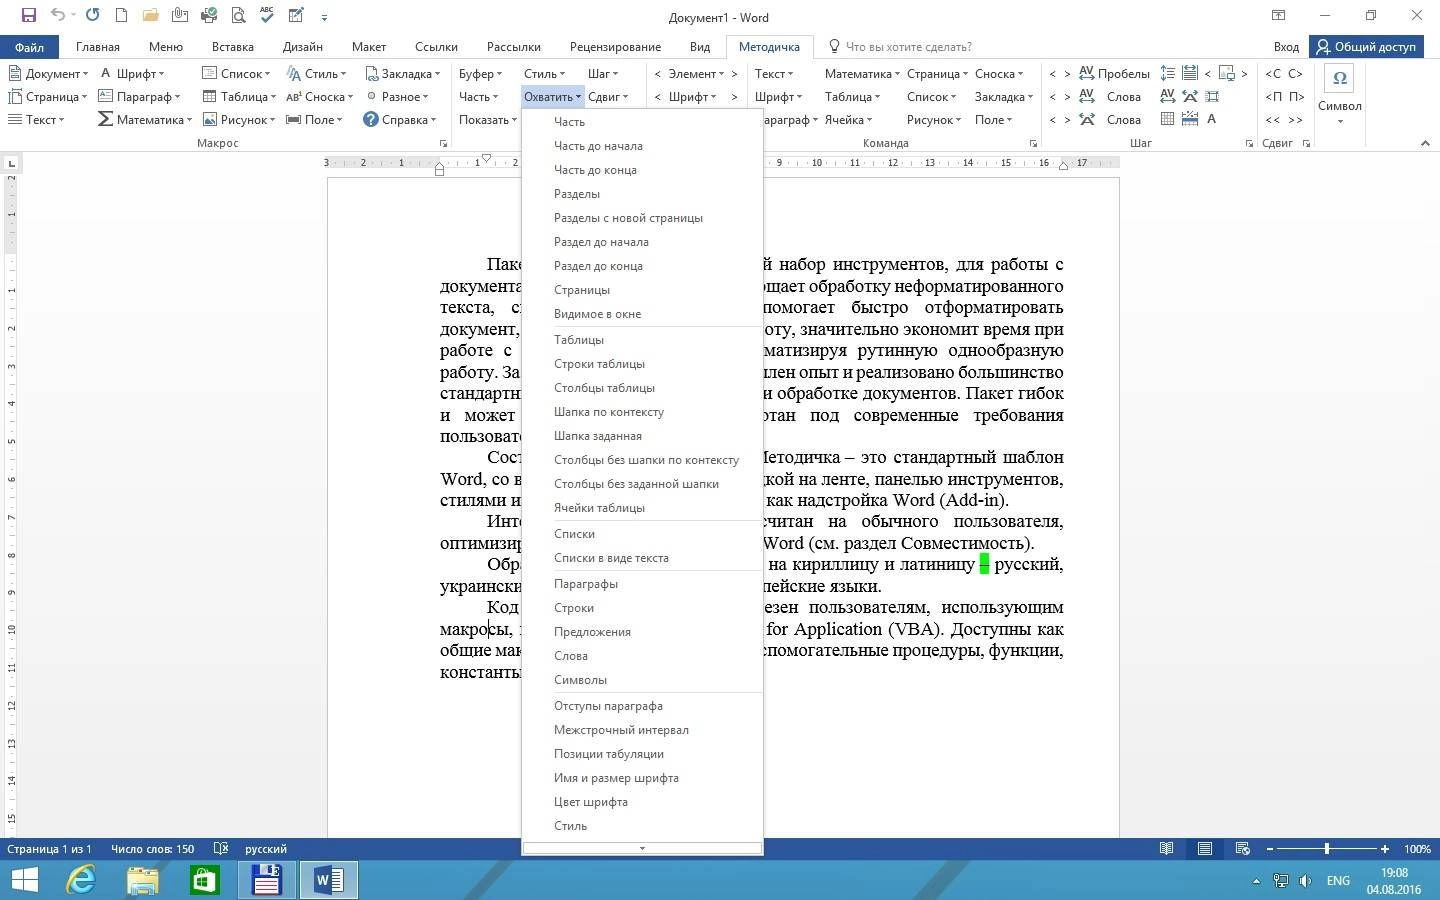Open the Математика sigma dropdown in Макрос
Image resolution: width=1440 pixels, height=900 pixels.
click(145, 119)
